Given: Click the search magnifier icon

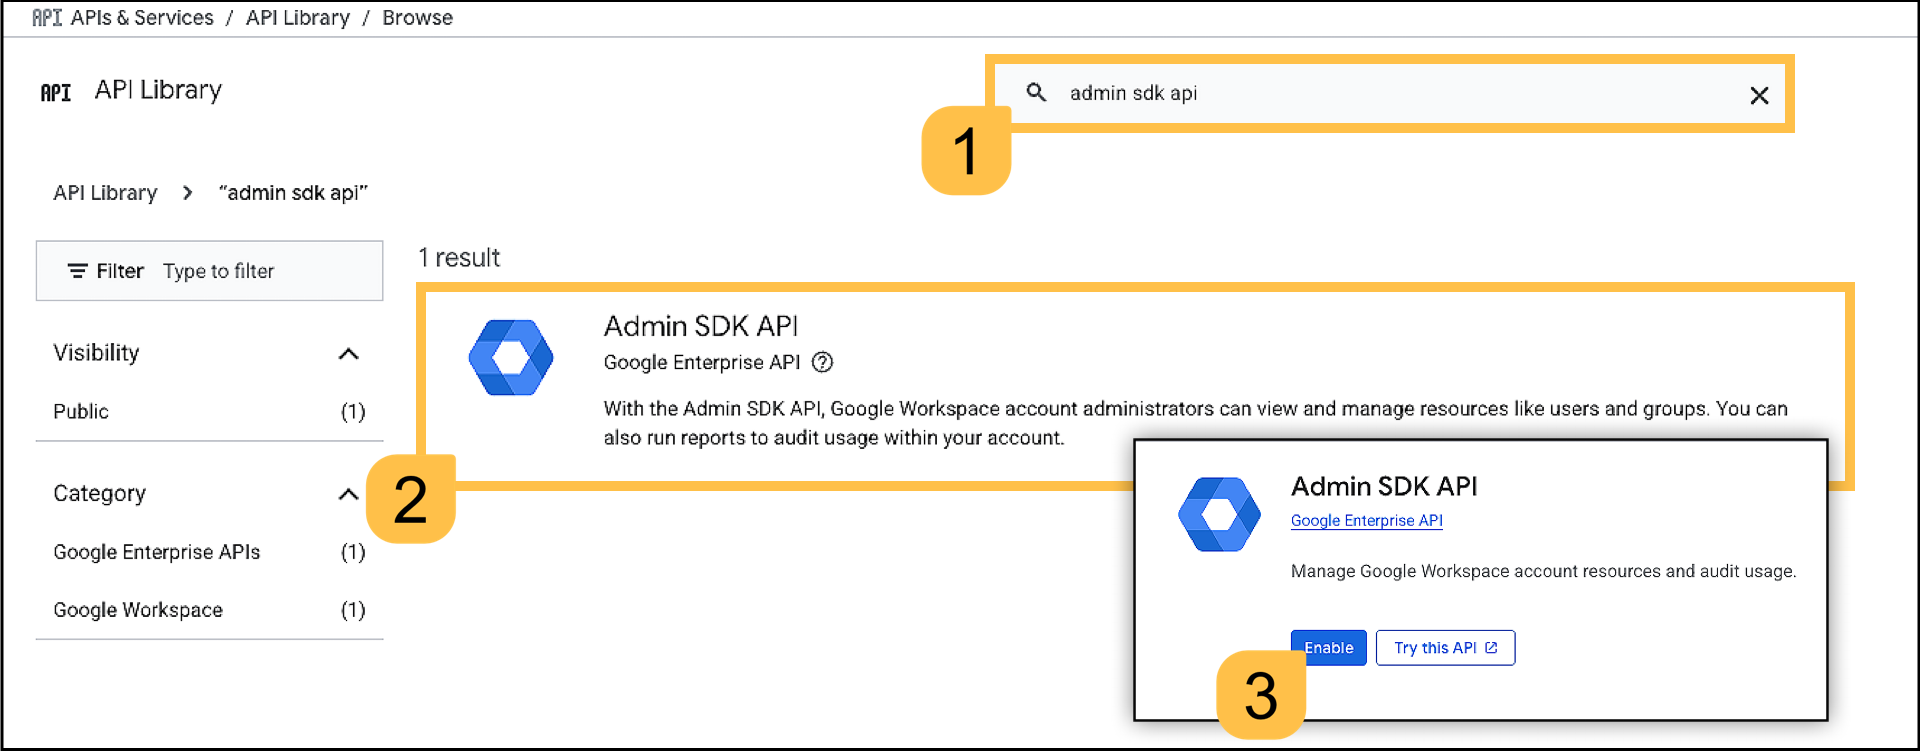Looking at the screenshot, I should click(x=1036, y=93).
